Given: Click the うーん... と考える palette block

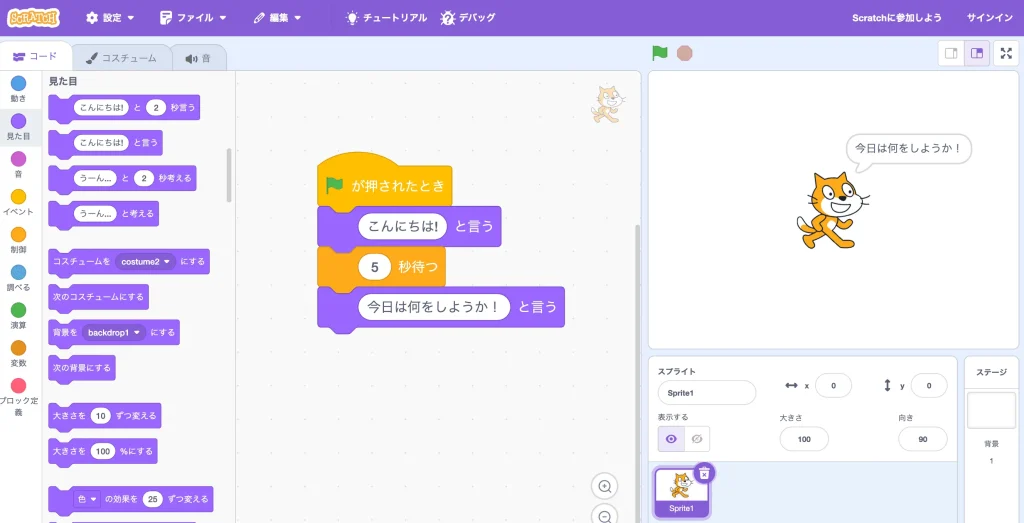Looking at the screenshot, I should [104, 214].
